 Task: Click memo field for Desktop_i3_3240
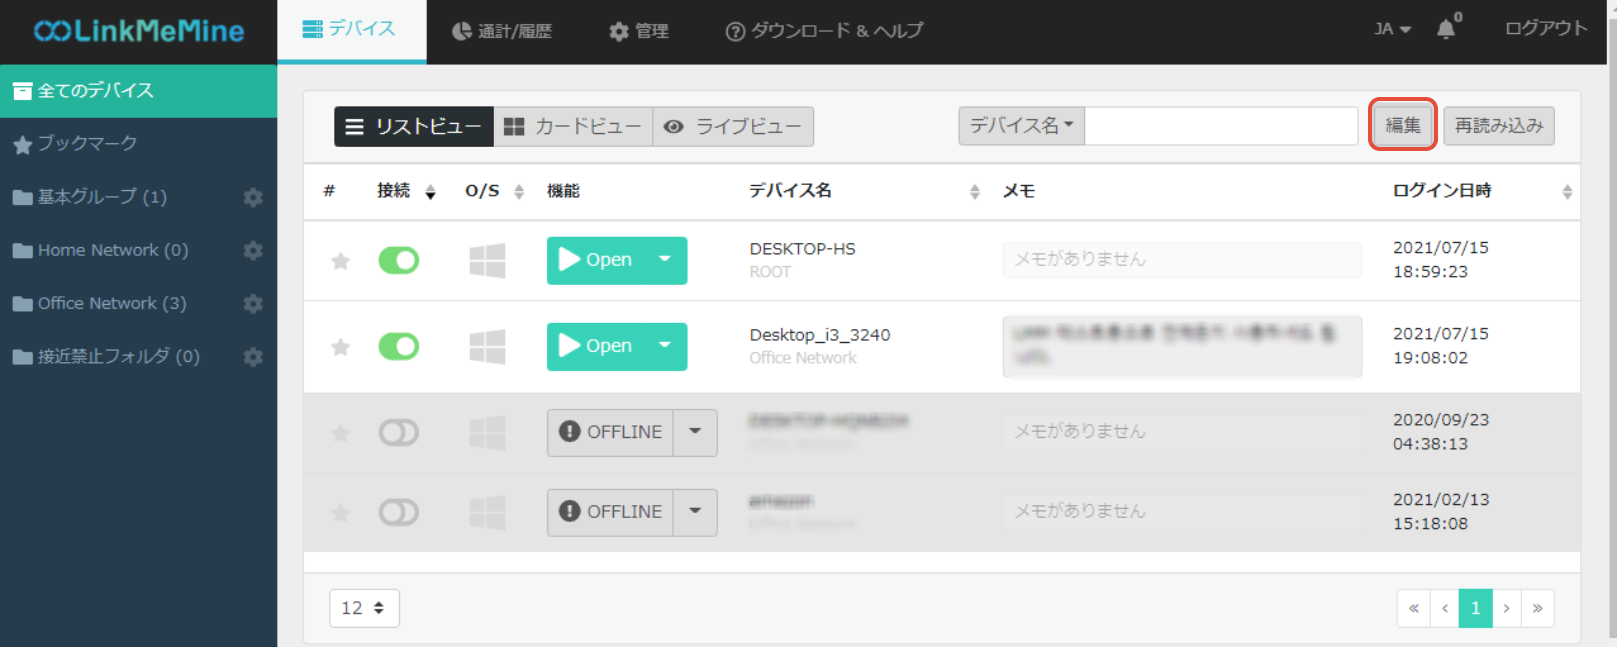click(1182, 346)
